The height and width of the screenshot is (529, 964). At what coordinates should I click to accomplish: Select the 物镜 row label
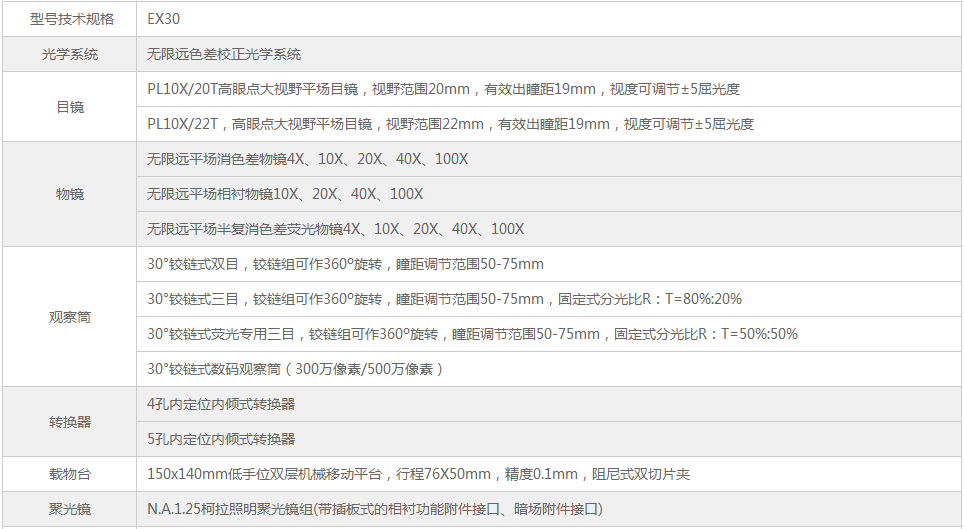point(70,194)
